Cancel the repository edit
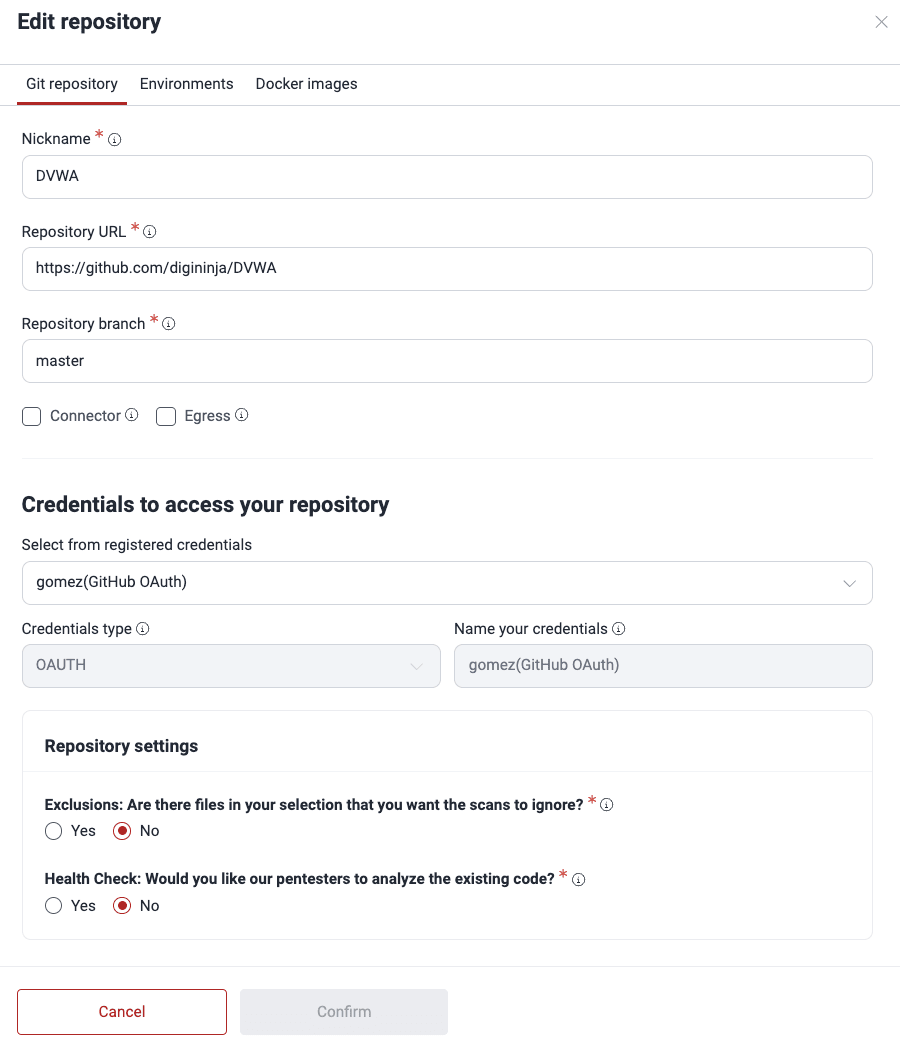 (x=121, y=1011)
